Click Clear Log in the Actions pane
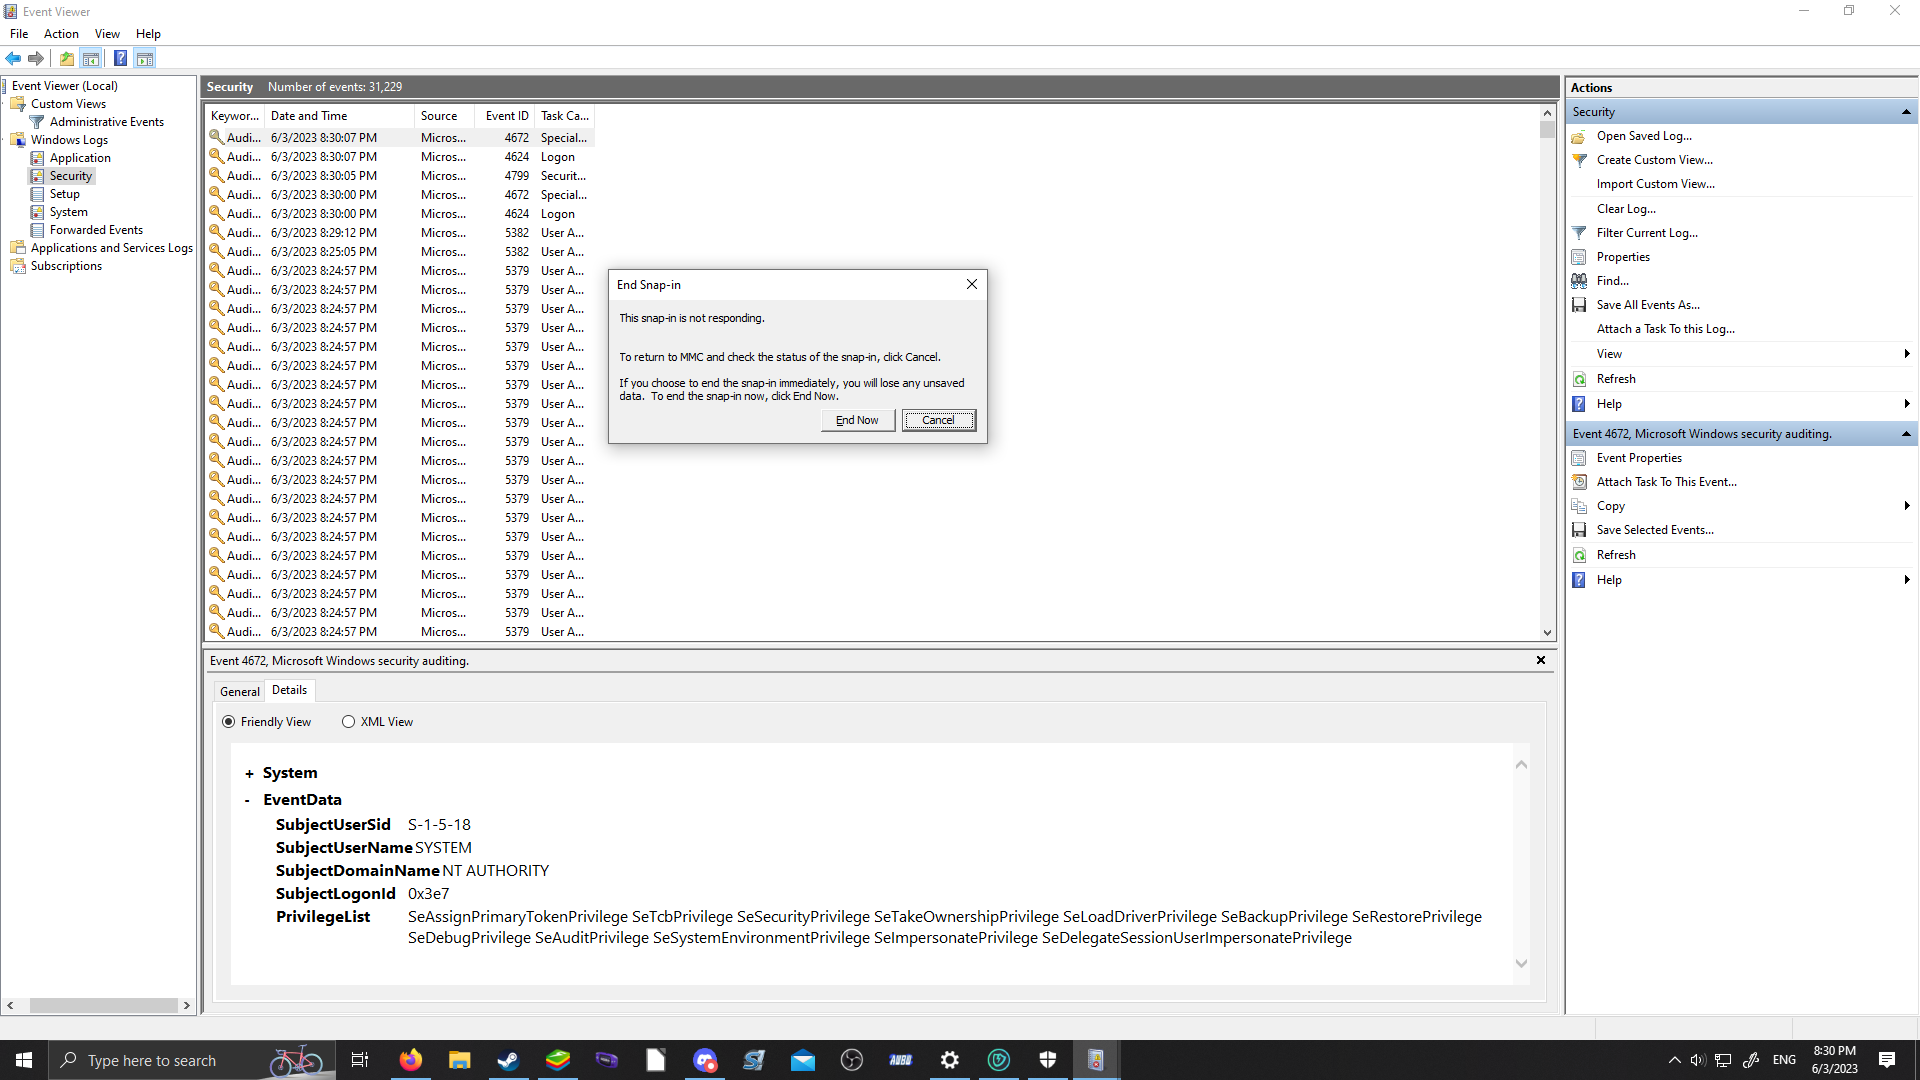Image resolution: width=1920 pixels, height=1080 pixels. [x=1626, y=209]
